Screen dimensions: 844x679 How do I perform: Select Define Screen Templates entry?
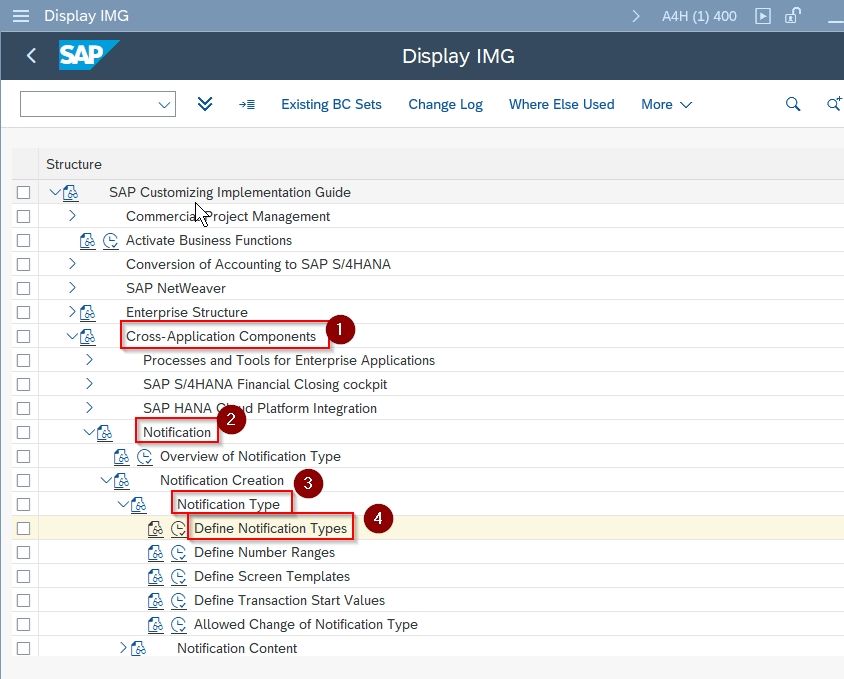point(272,577)
